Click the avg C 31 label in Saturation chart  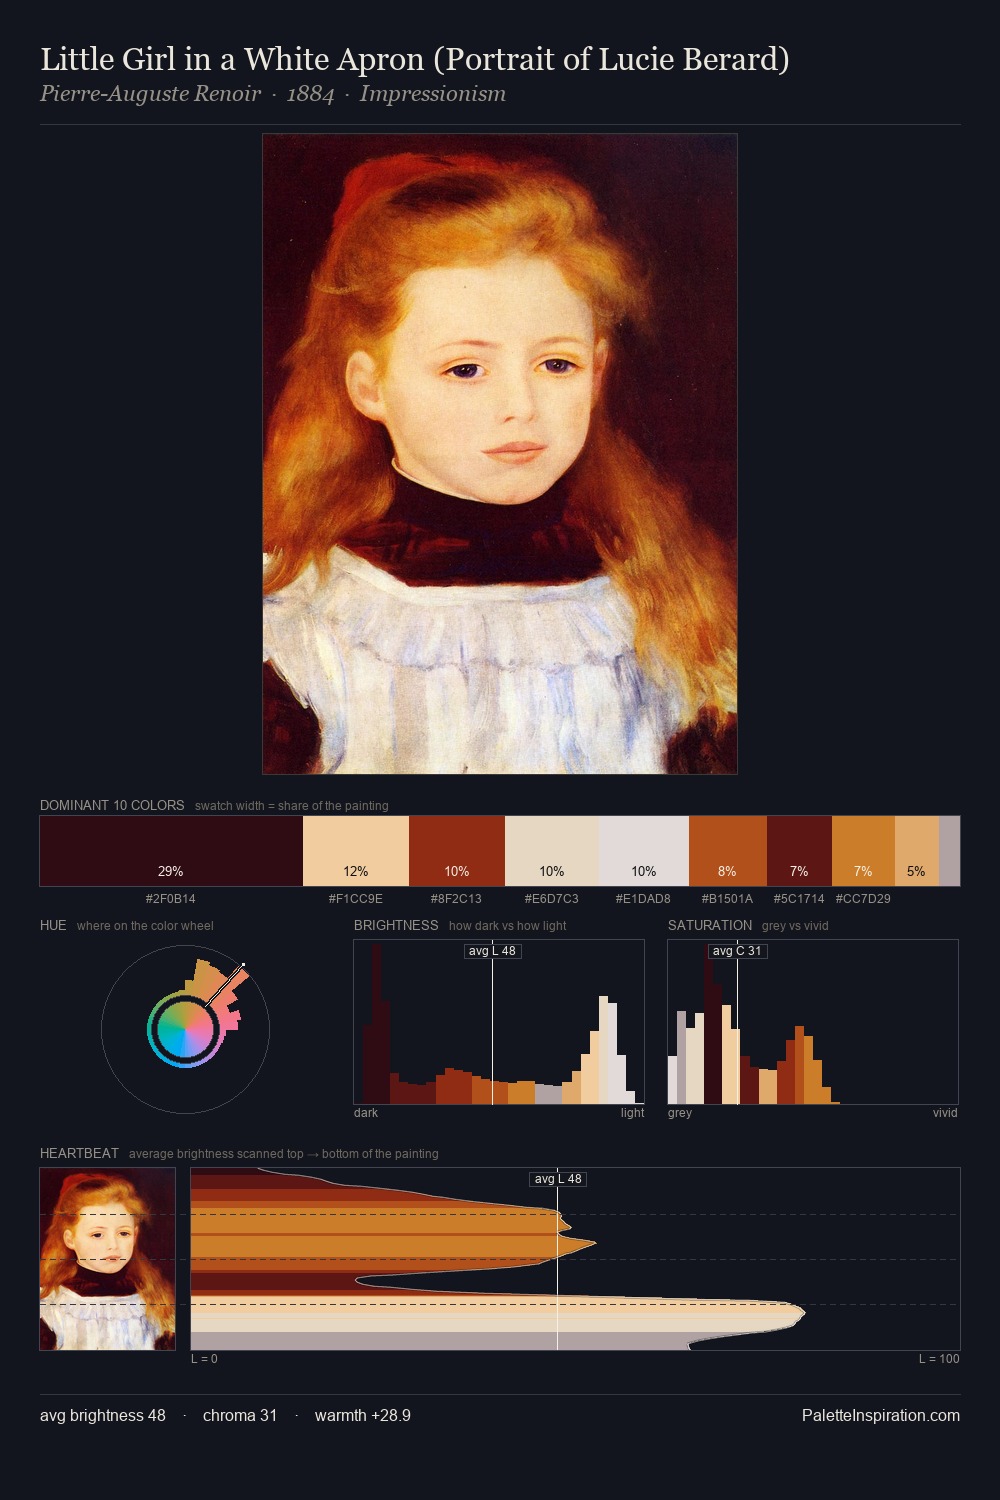(x=737, y=951)
